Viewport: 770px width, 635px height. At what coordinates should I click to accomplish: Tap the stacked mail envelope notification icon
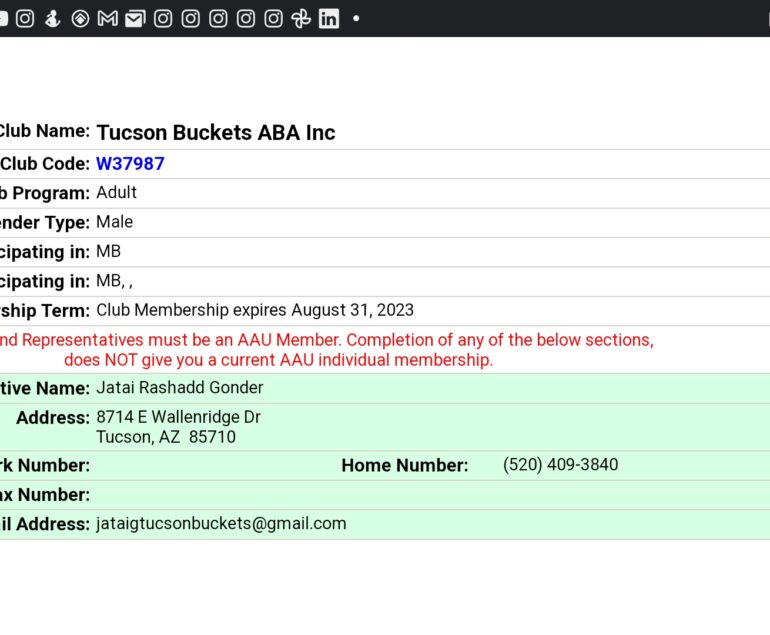[x=135, y=19]
